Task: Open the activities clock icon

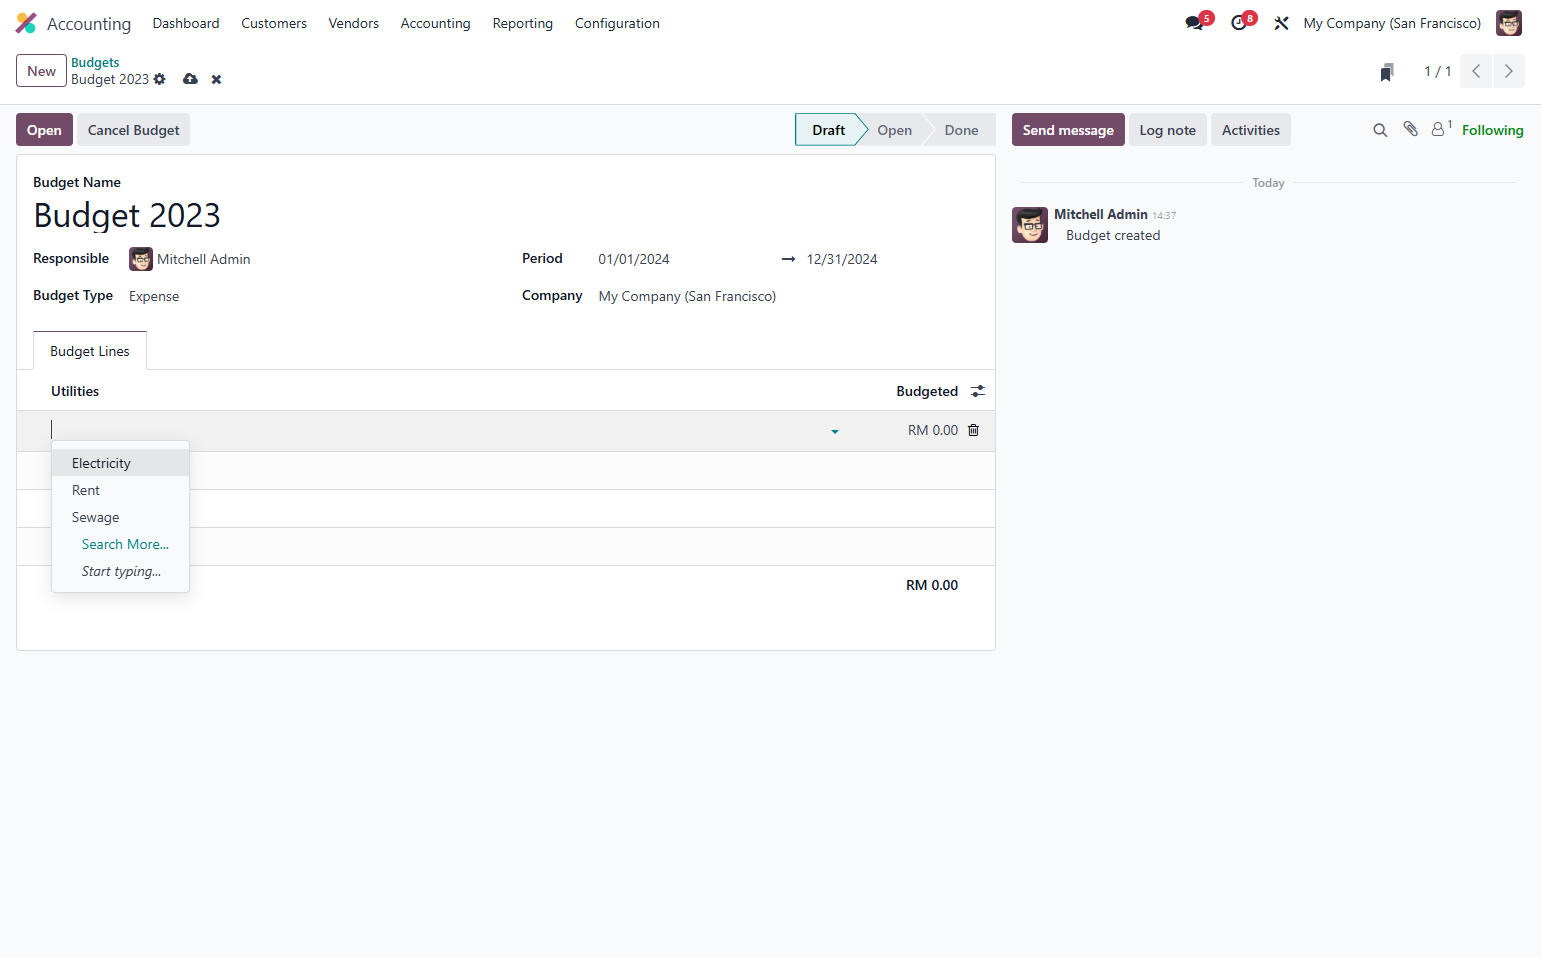Action: [1240, 22]
